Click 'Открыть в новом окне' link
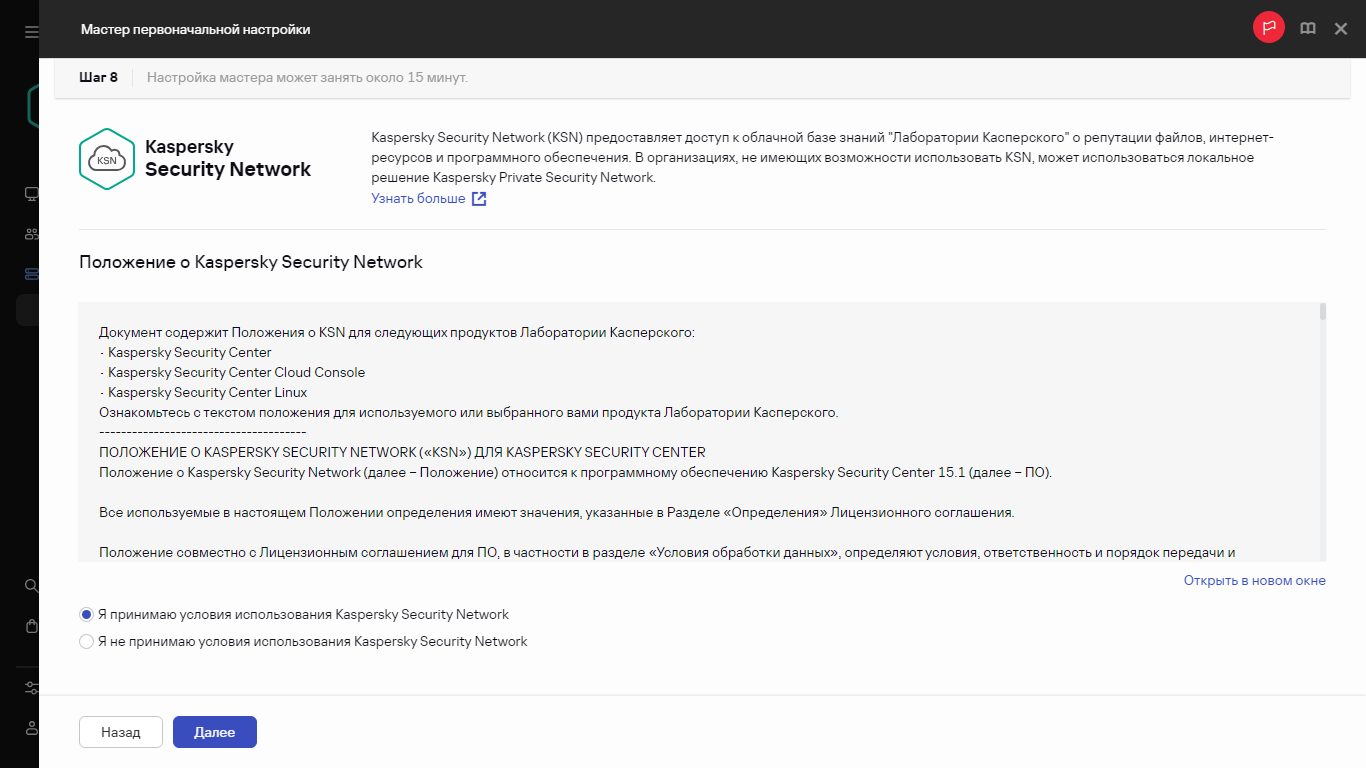1366x768 pixels. tap(1257, 580)
